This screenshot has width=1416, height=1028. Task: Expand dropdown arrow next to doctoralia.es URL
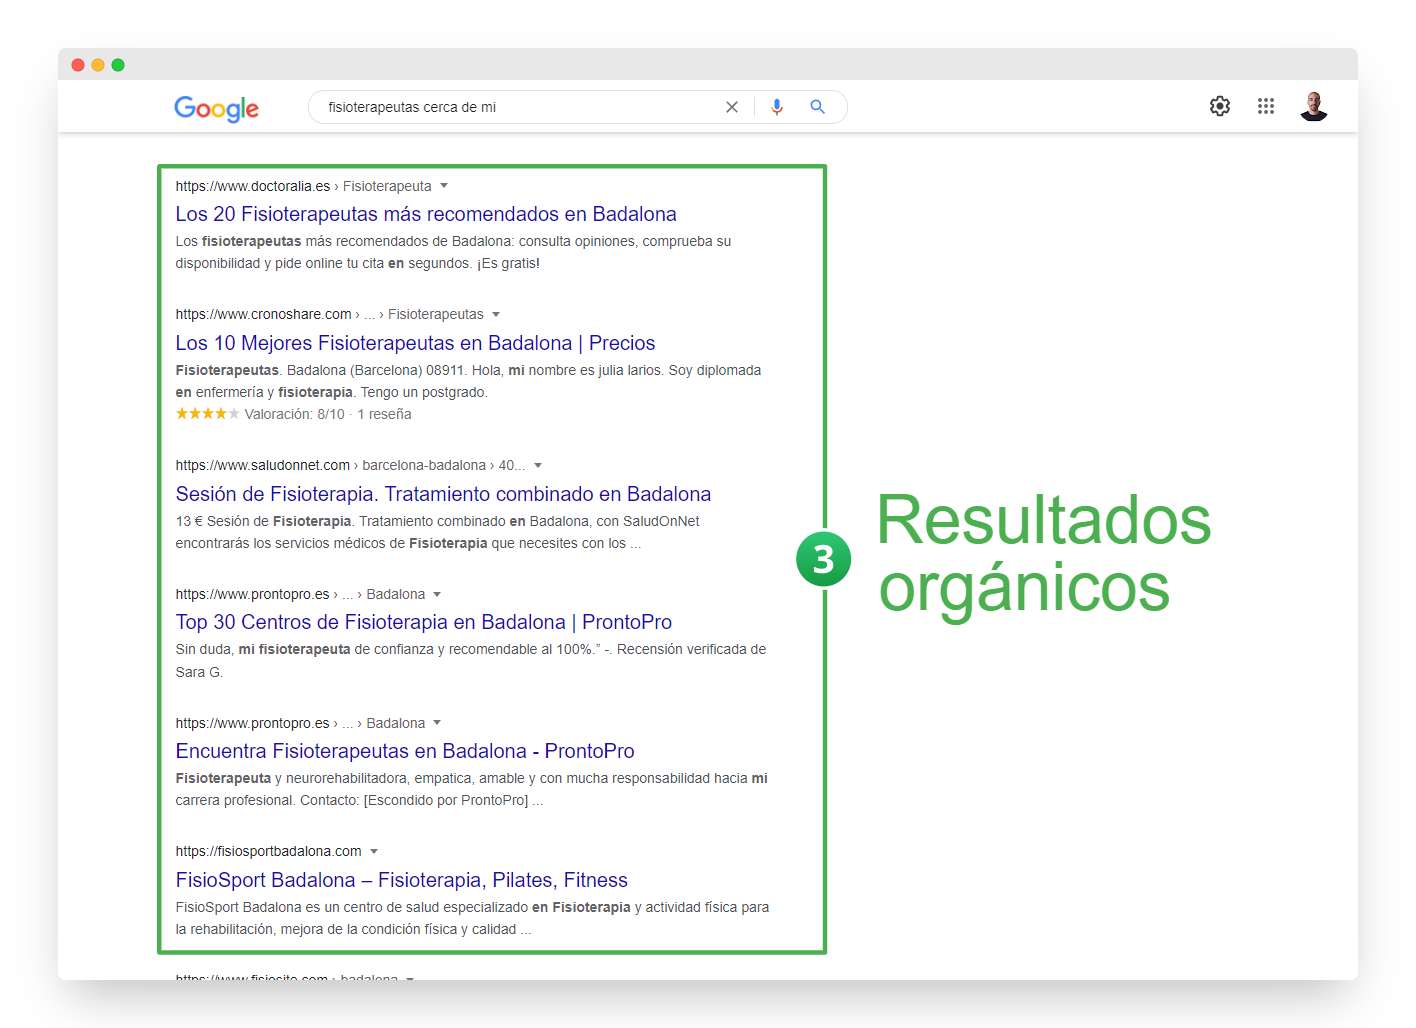[444, 186]
